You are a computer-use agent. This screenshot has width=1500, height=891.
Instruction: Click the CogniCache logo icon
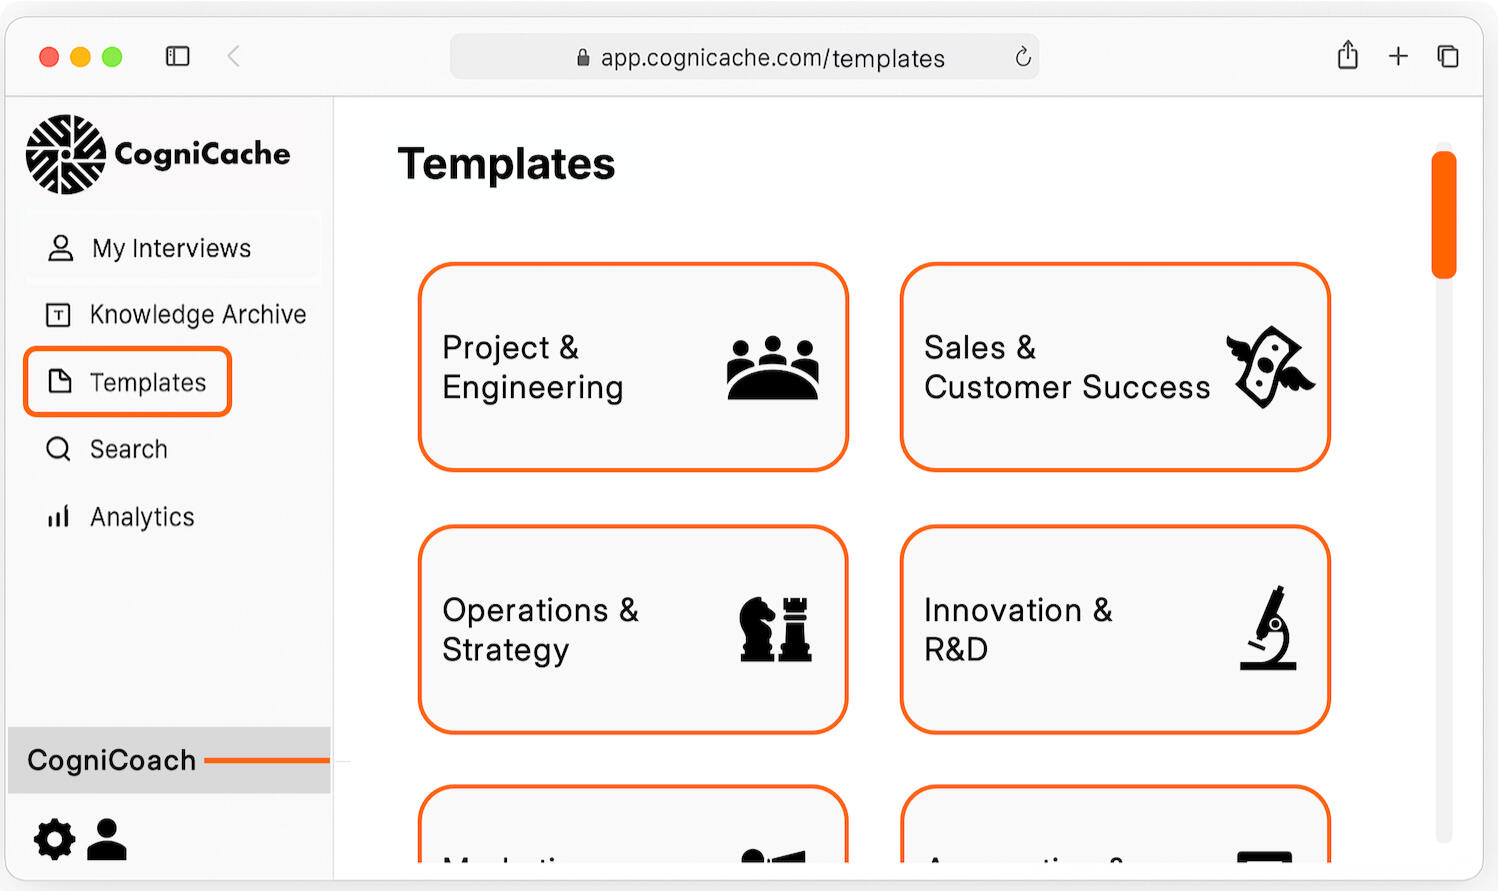(x=66, y=154)
